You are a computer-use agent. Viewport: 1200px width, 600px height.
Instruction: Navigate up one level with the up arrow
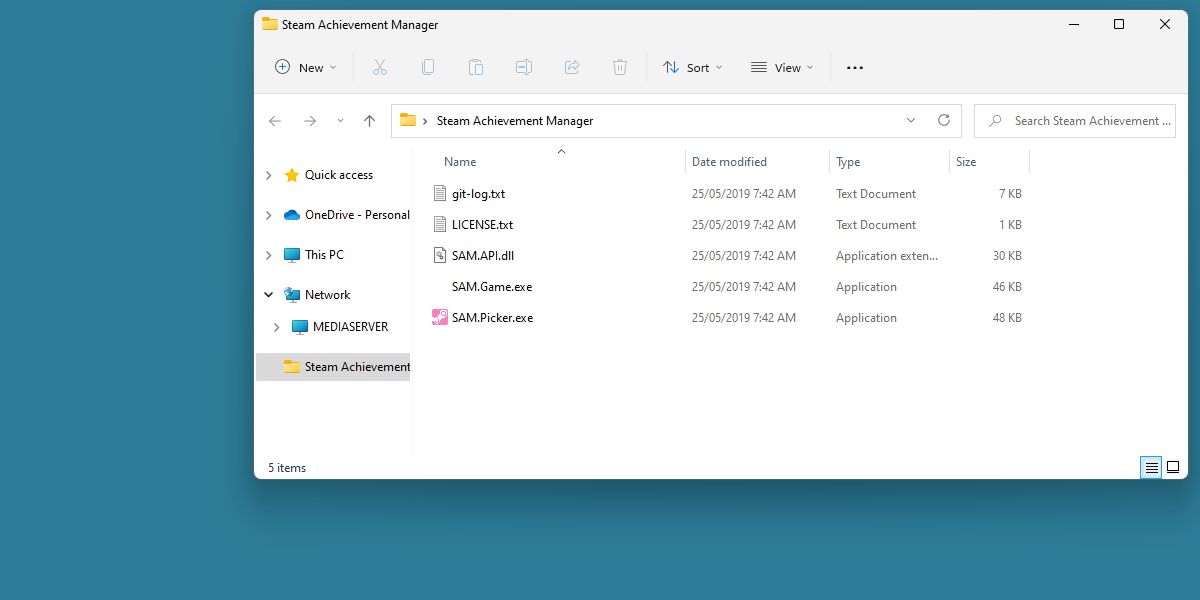click(x=369, y=120)
